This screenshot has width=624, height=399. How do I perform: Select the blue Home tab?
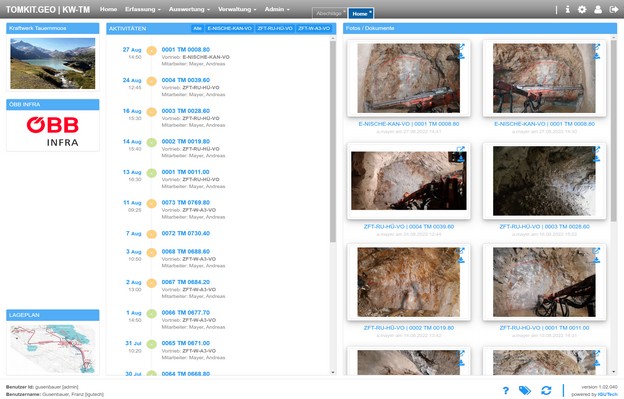pos(361,14)
